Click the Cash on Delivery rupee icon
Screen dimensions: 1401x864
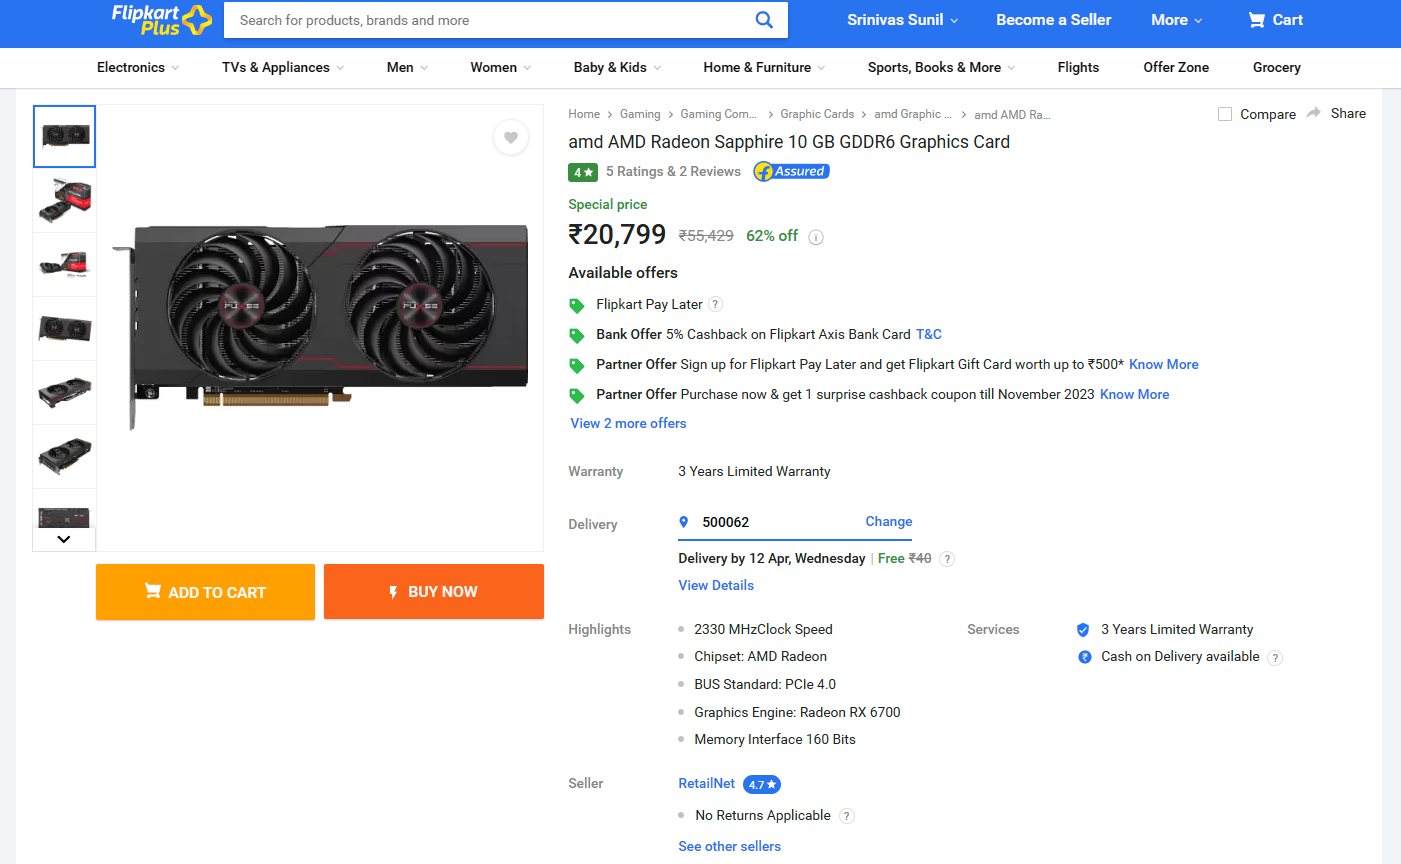point(1084,657)
